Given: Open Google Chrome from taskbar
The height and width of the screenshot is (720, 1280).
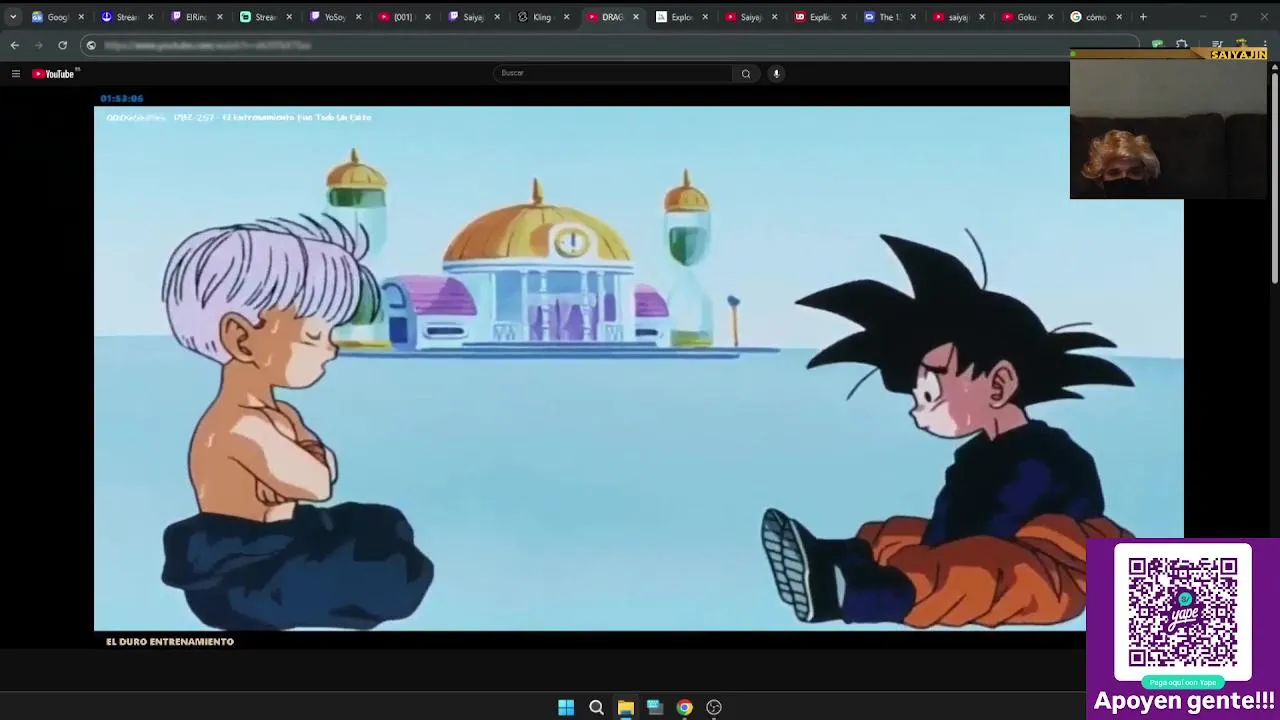Looking at the screenshot, I should point(684,707).
